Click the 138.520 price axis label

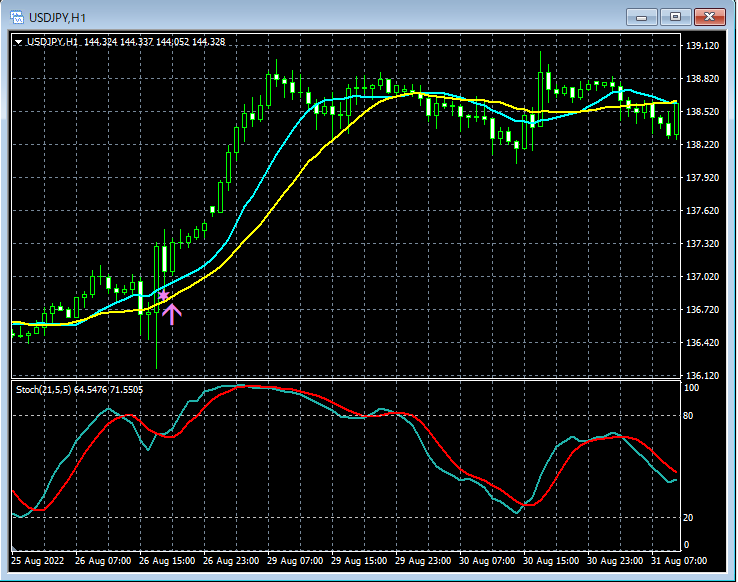point(702,112)
